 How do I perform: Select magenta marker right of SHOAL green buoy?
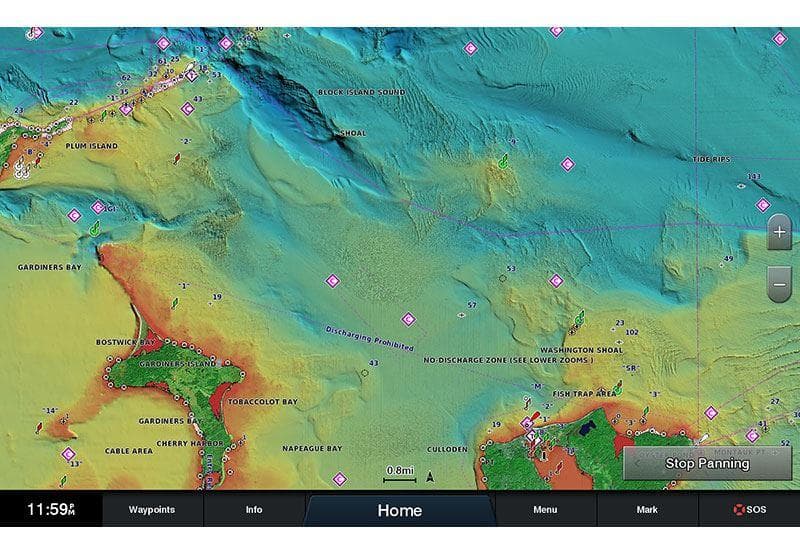coord(568,164)
